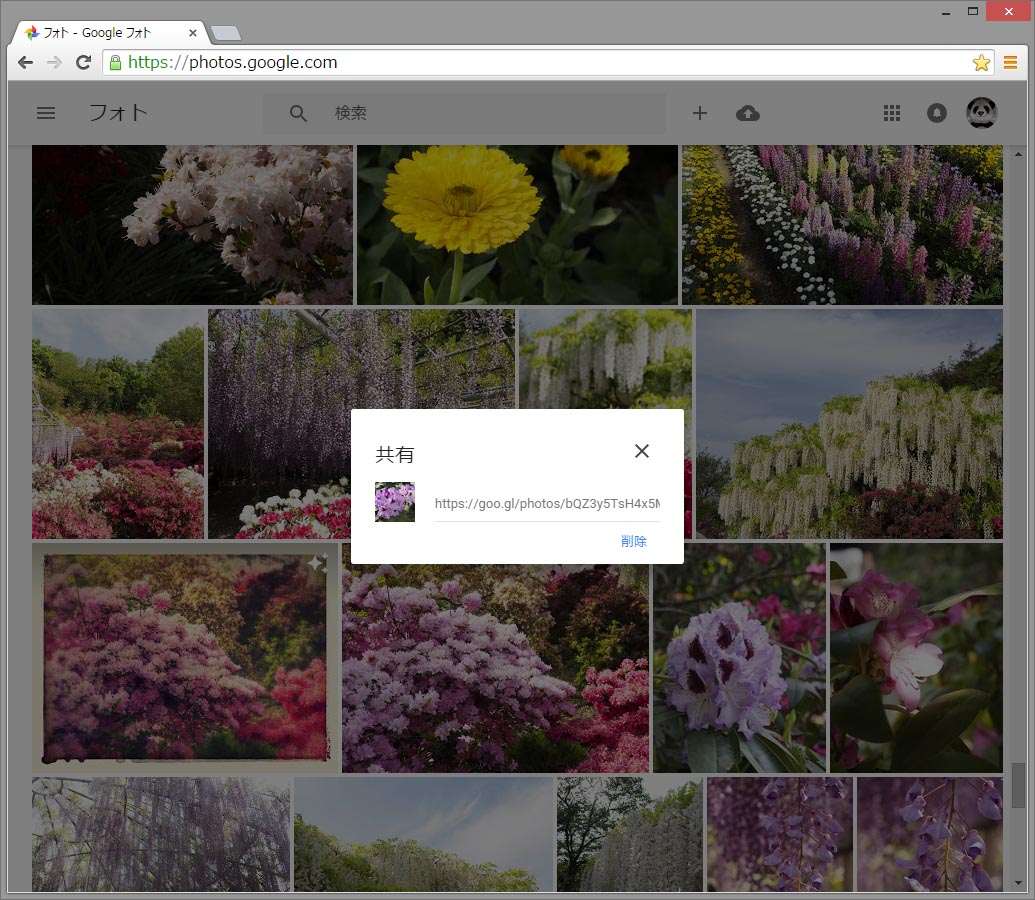Click the green padlock security icon
The height and width of the screenshot is (900, 1035).
pyautogui.click(x=115, y=62)
